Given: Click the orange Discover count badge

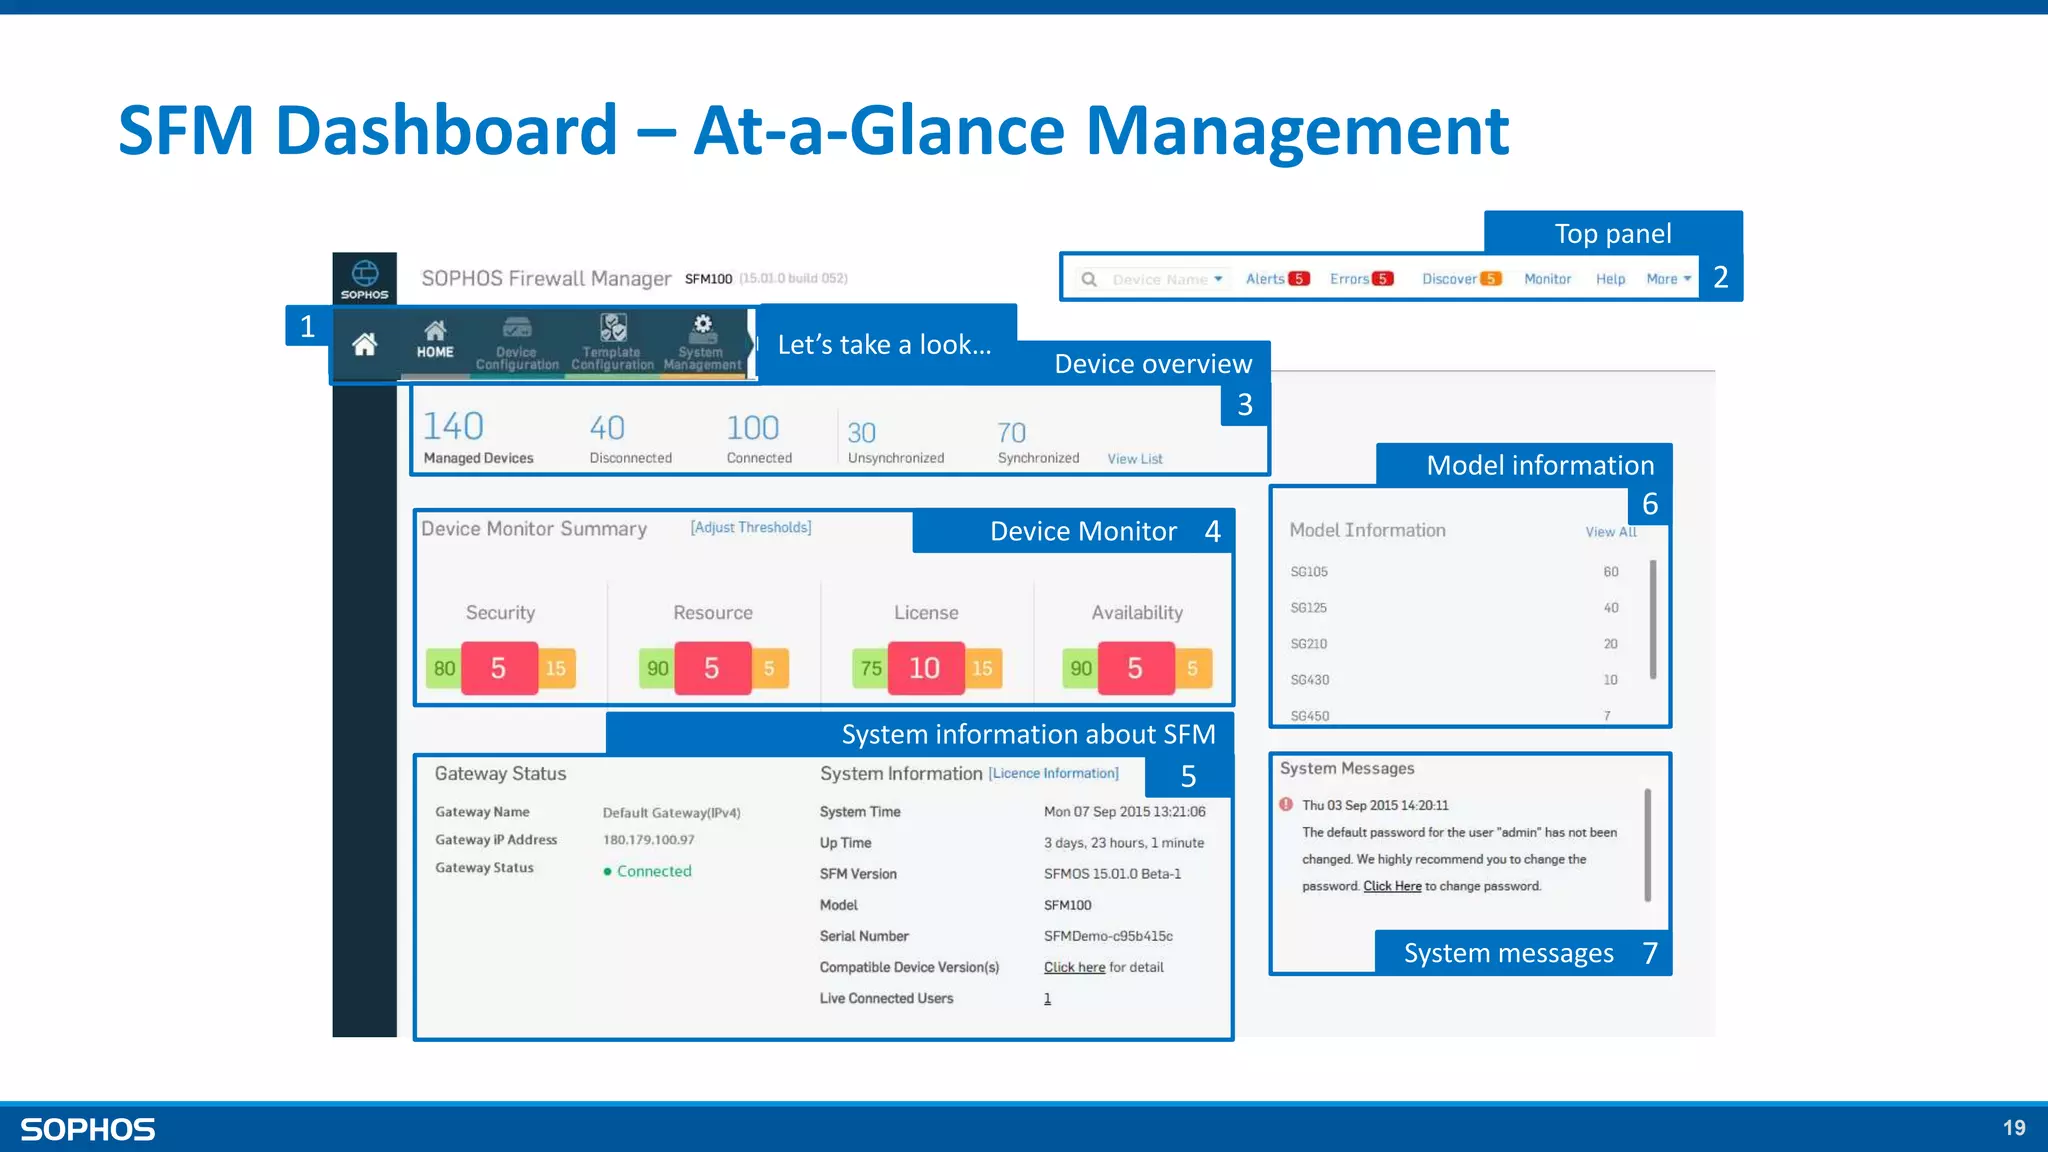Looking at the screenshot, I should pyautogui.click(x=1491, y=279).
